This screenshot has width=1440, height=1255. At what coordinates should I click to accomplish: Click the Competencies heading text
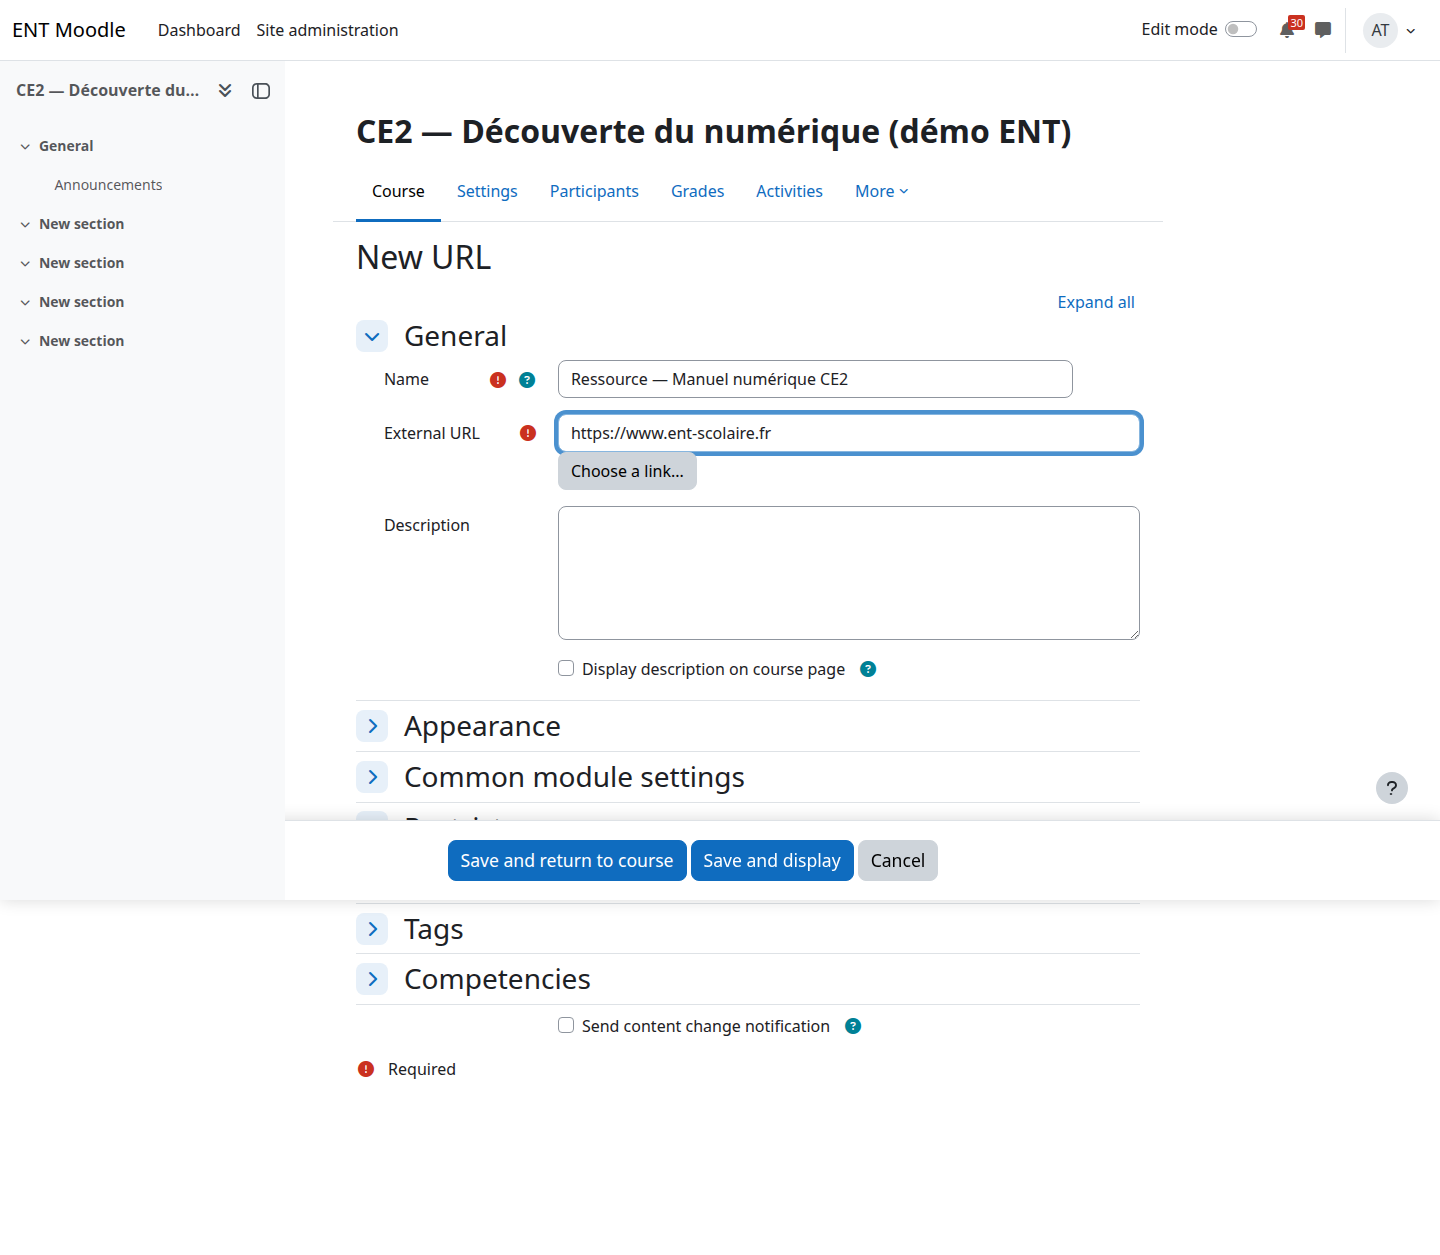click(x=497, y=979)
